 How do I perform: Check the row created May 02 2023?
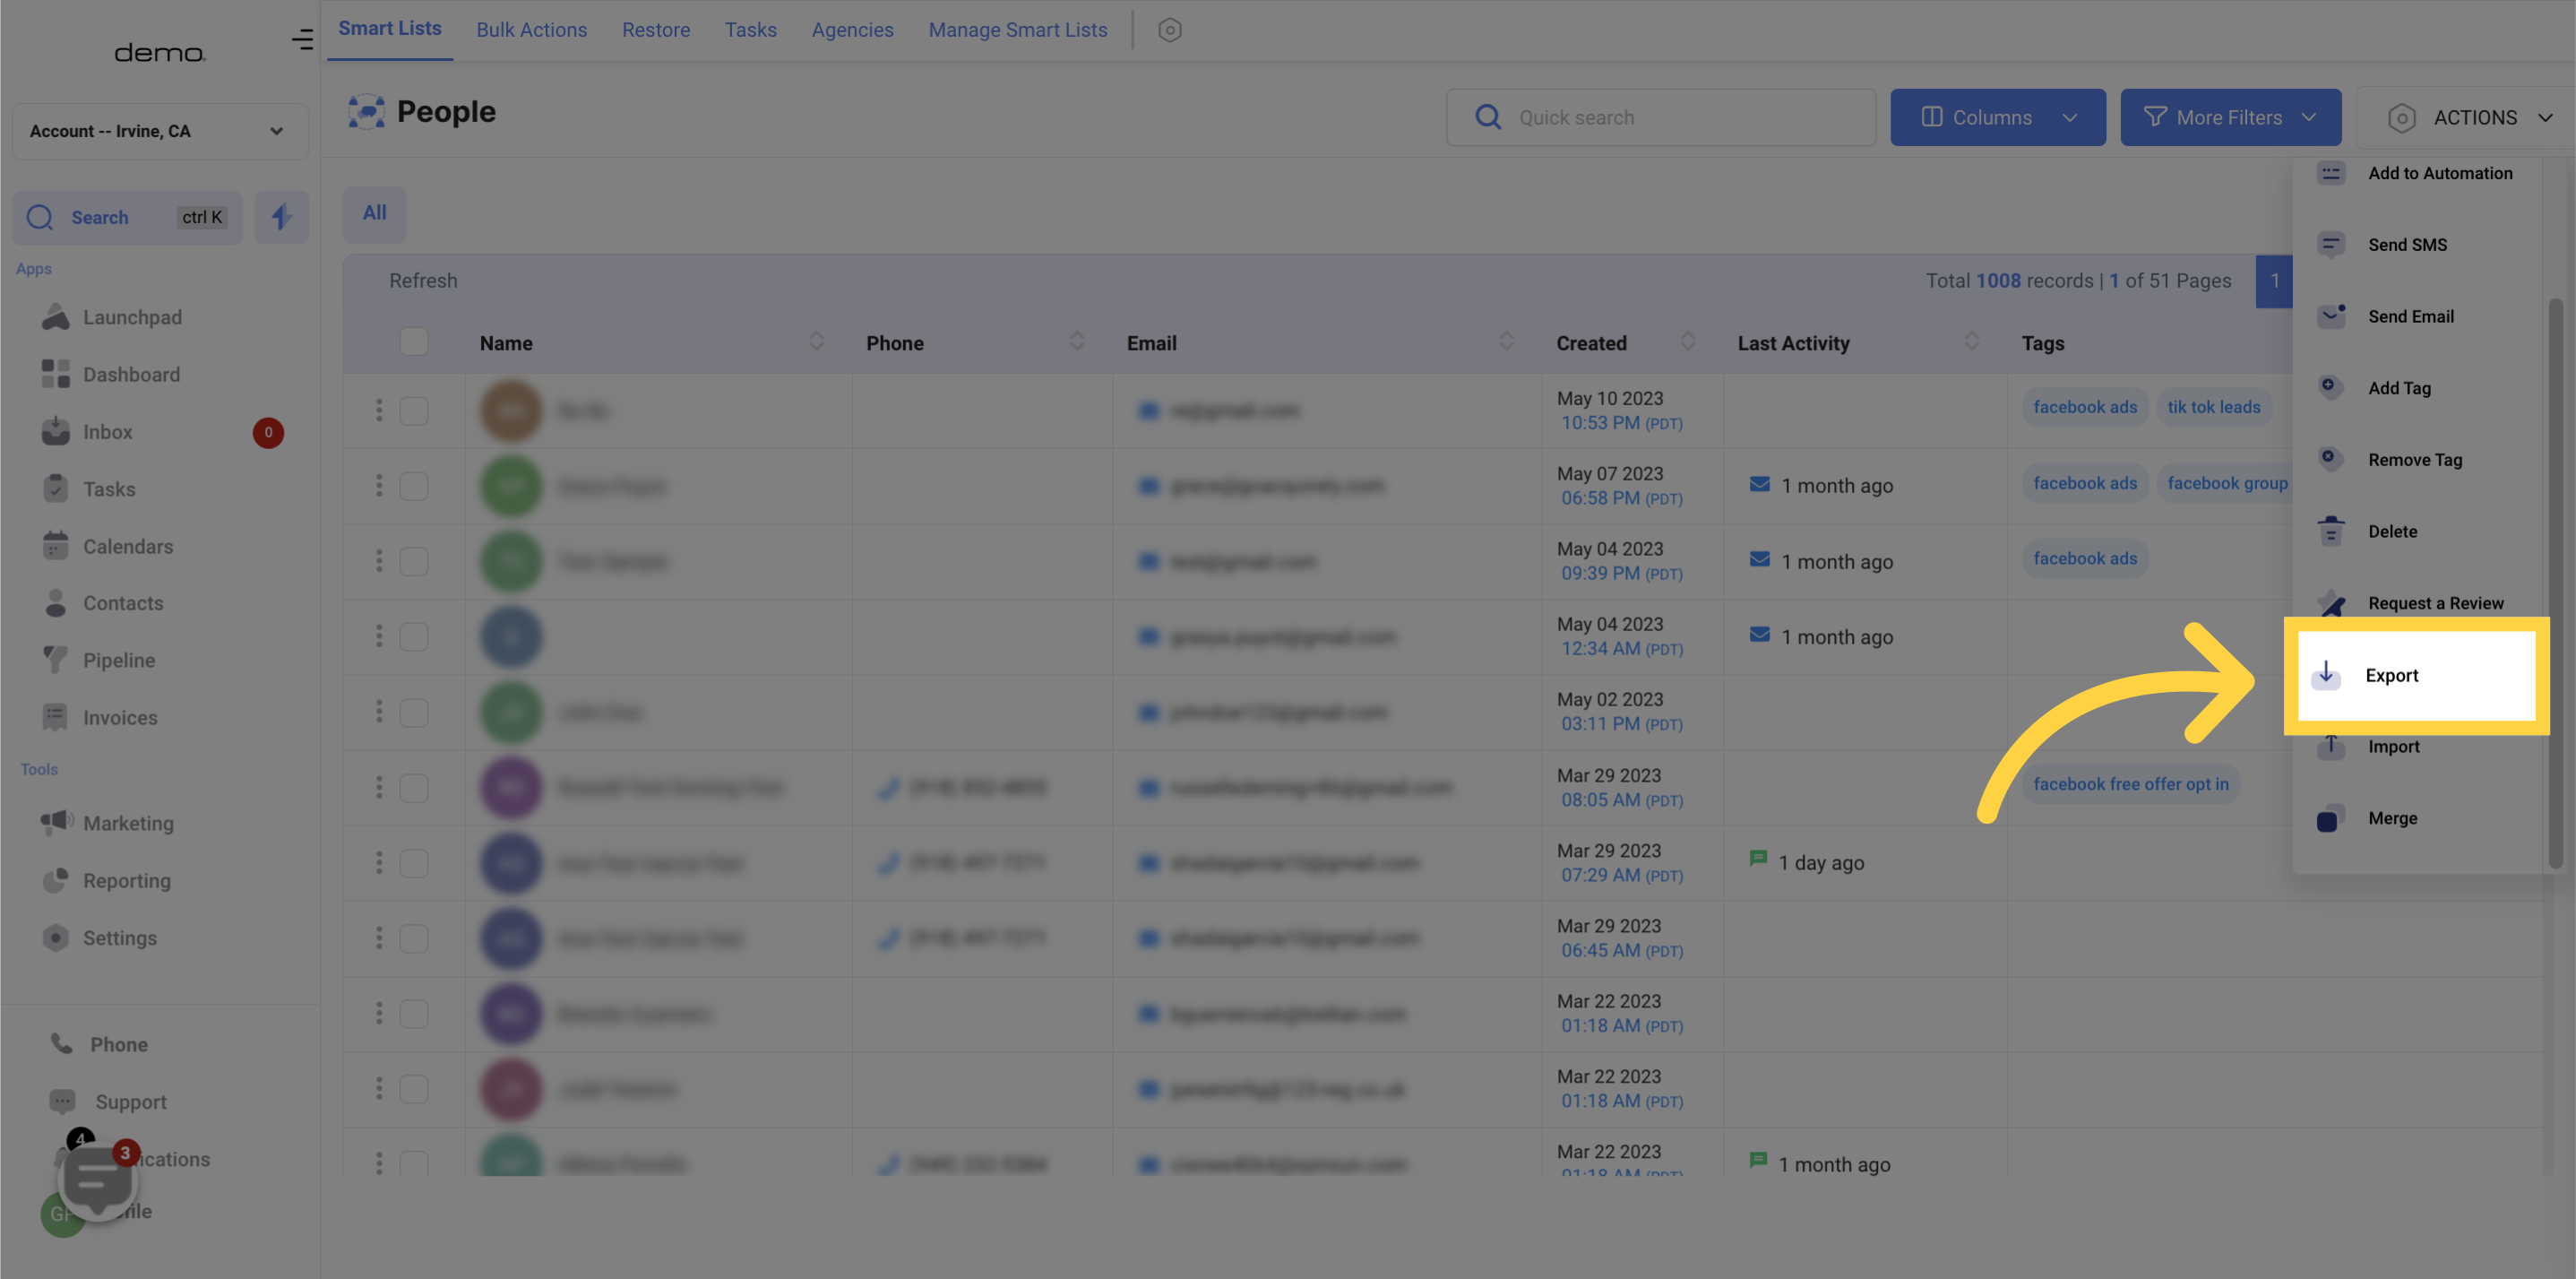pos(414,712)
